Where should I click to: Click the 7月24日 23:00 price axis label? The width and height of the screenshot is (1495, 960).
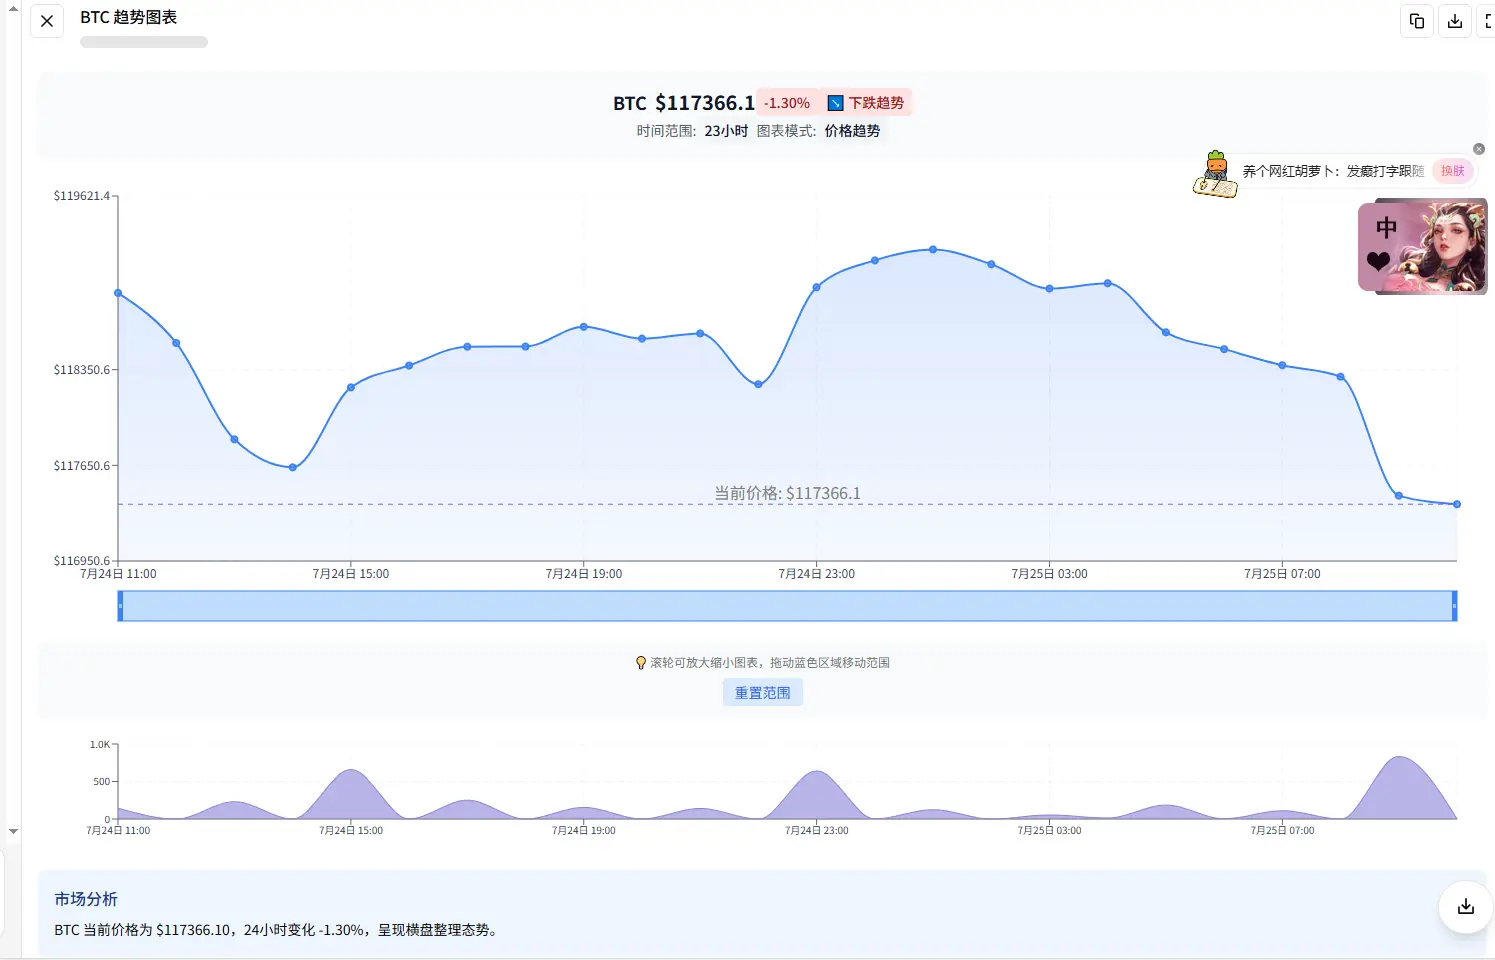pyautogui.click(x=816, y=574)
